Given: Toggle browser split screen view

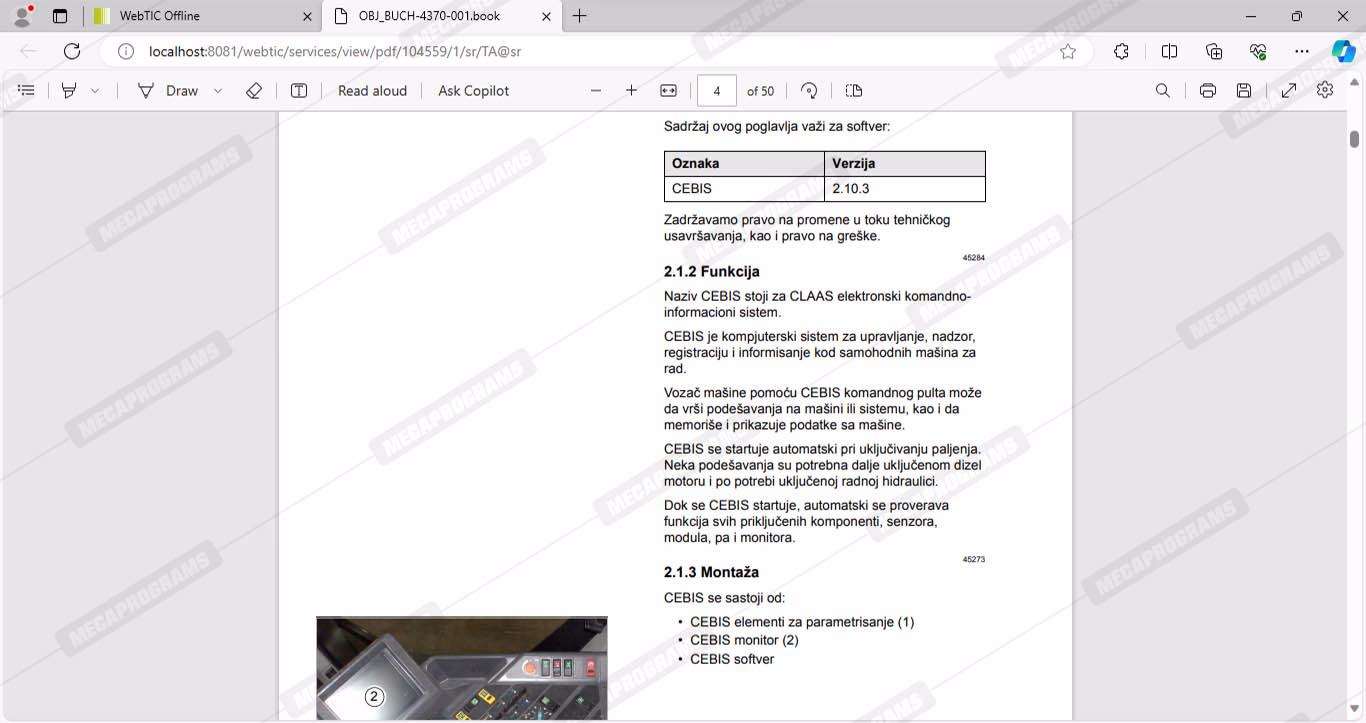Looking at the screenshot, I should tap(1169, 52).
